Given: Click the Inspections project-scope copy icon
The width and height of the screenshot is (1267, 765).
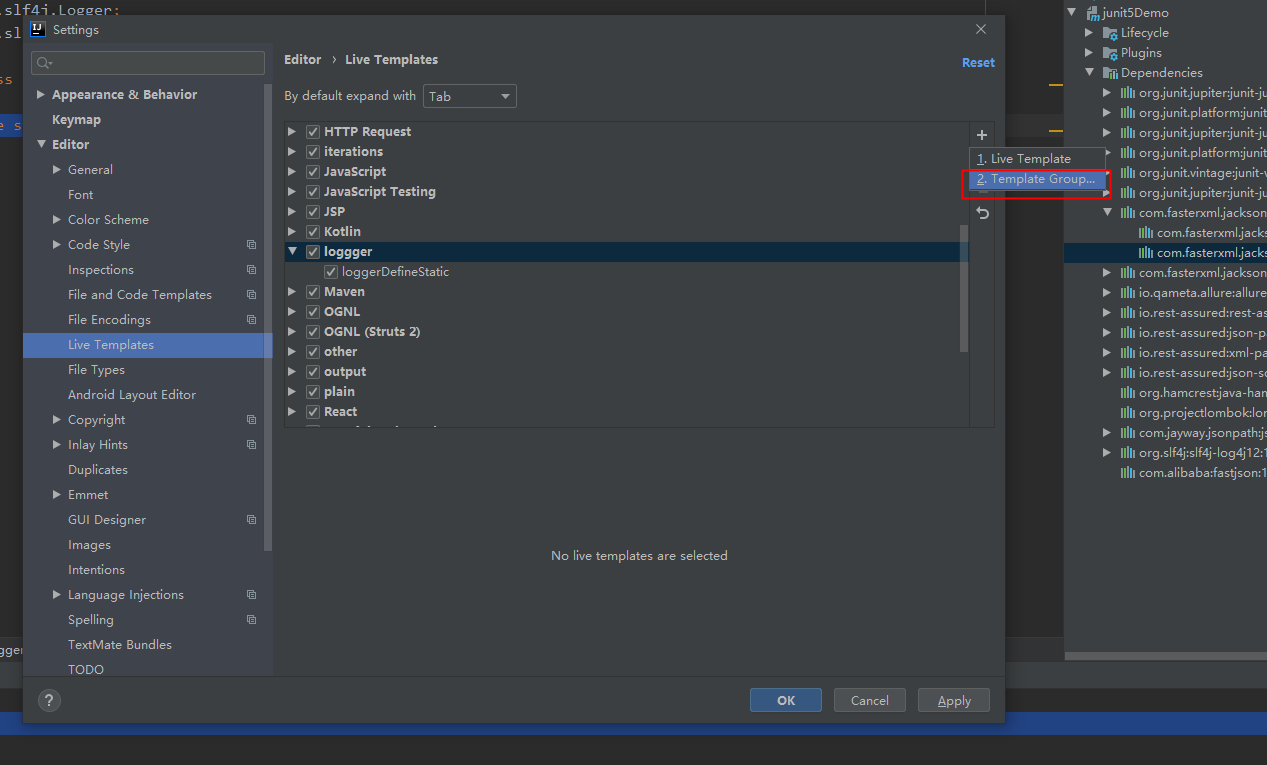Looking at the screenshot, I should pyautogui.click(x=252, y=270).
